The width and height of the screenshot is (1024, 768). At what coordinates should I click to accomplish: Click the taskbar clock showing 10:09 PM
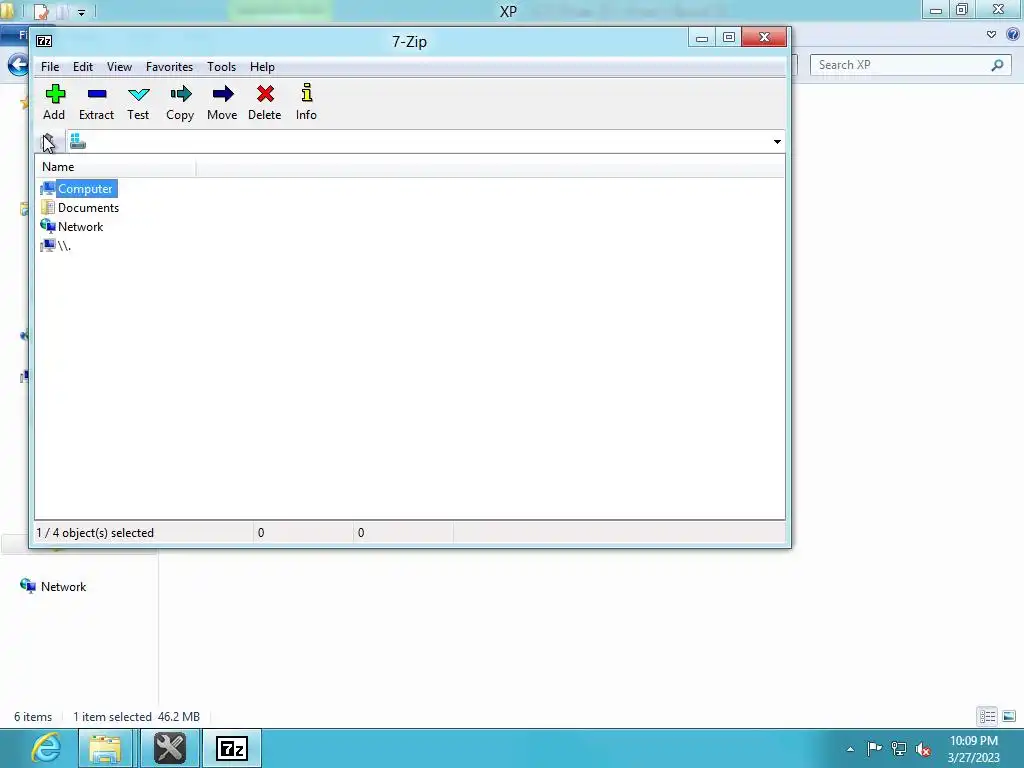[x=974, y=749]
